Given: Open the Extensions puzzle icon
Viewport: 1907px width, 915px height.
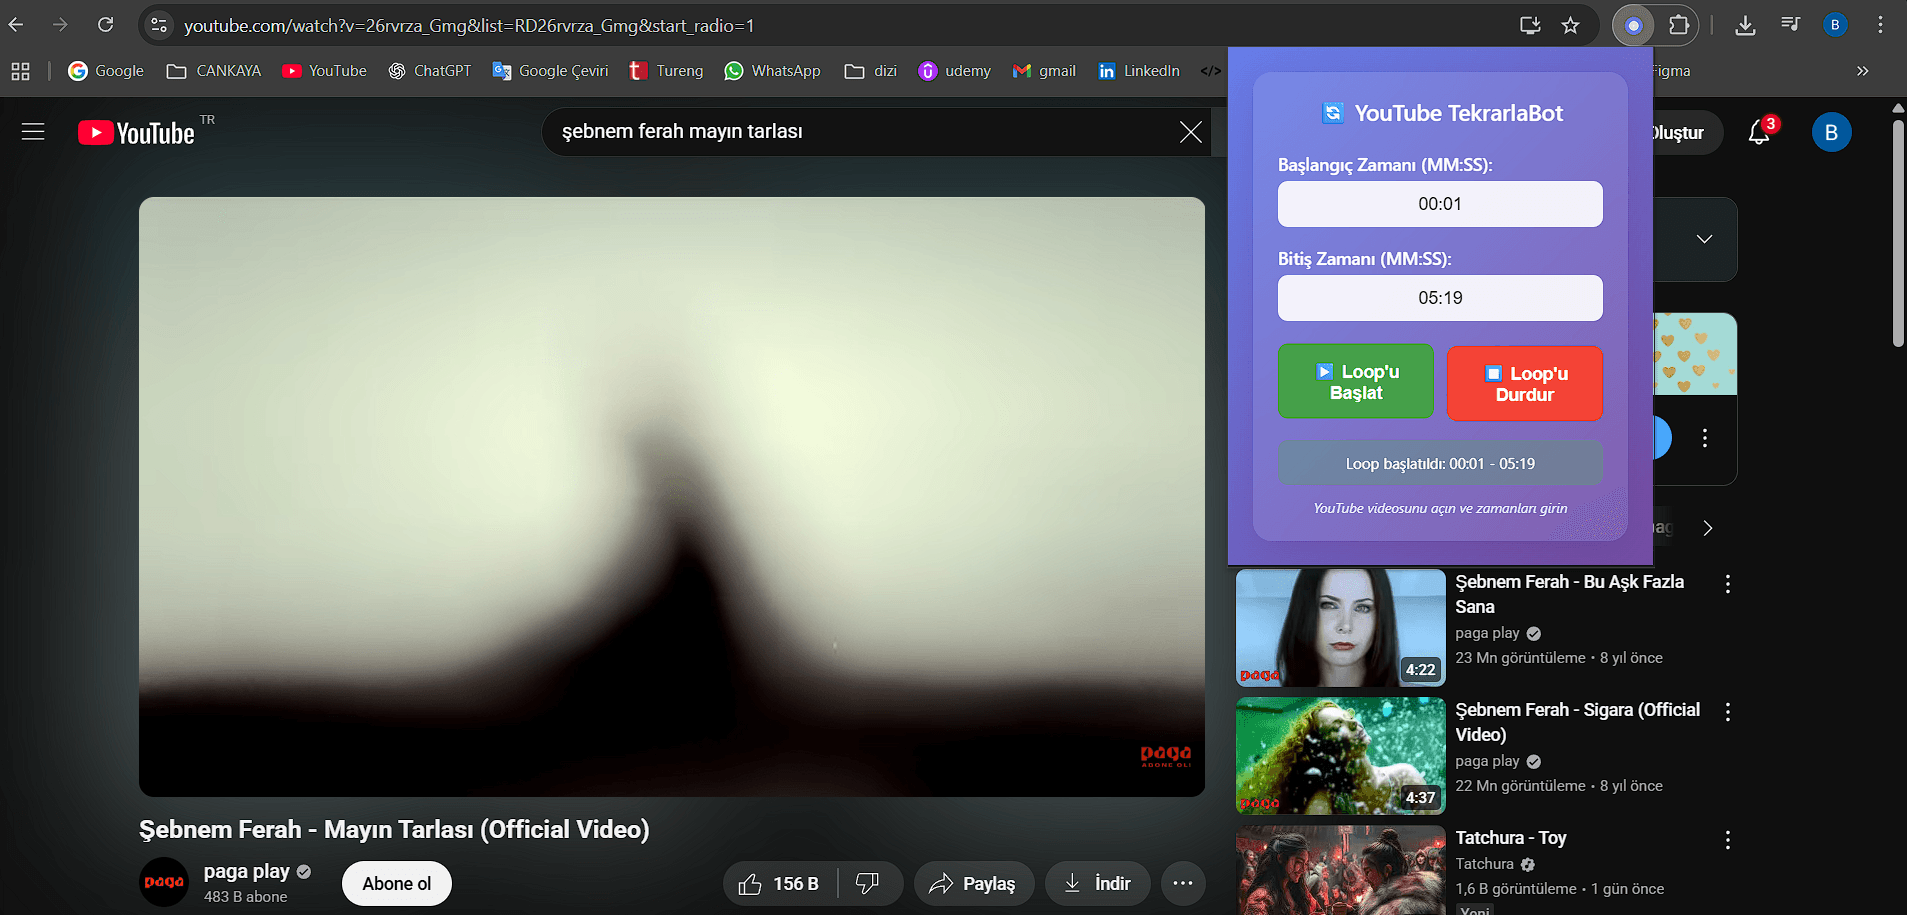Looking at the screenshot, I should [x=1679, y=25].
